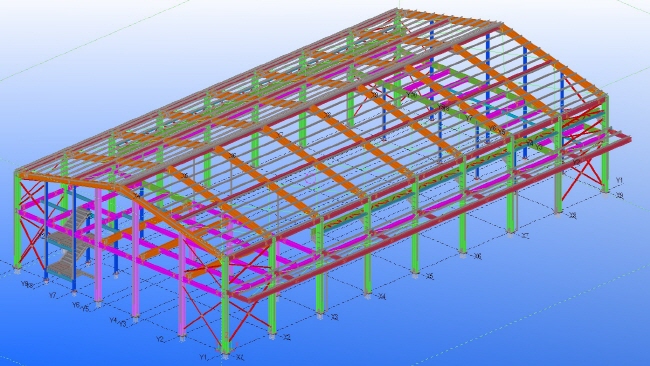Select the Y7 grid label near staircase
The image size is (650, 366).
(53, 295)
